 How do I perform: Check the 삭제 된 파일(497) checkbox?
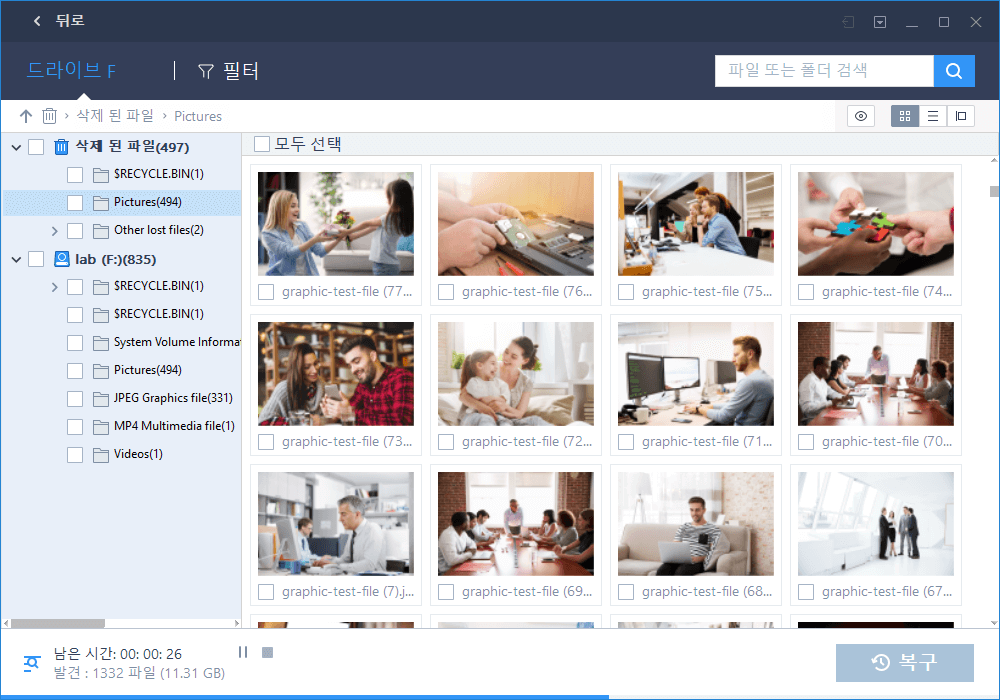36,147
